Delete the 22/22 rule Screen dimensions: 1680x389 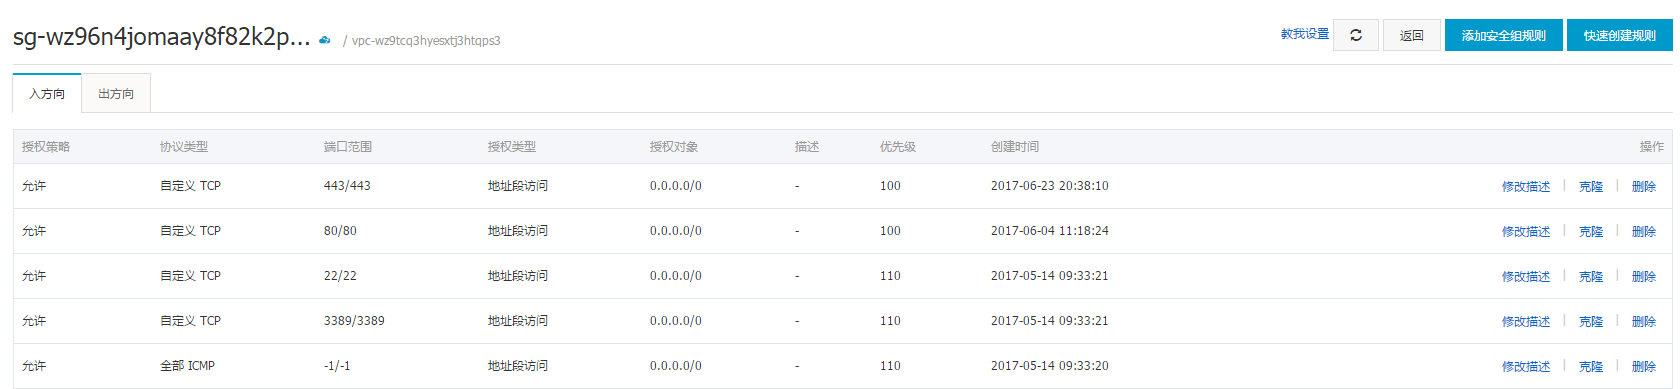click(1644, 277)
